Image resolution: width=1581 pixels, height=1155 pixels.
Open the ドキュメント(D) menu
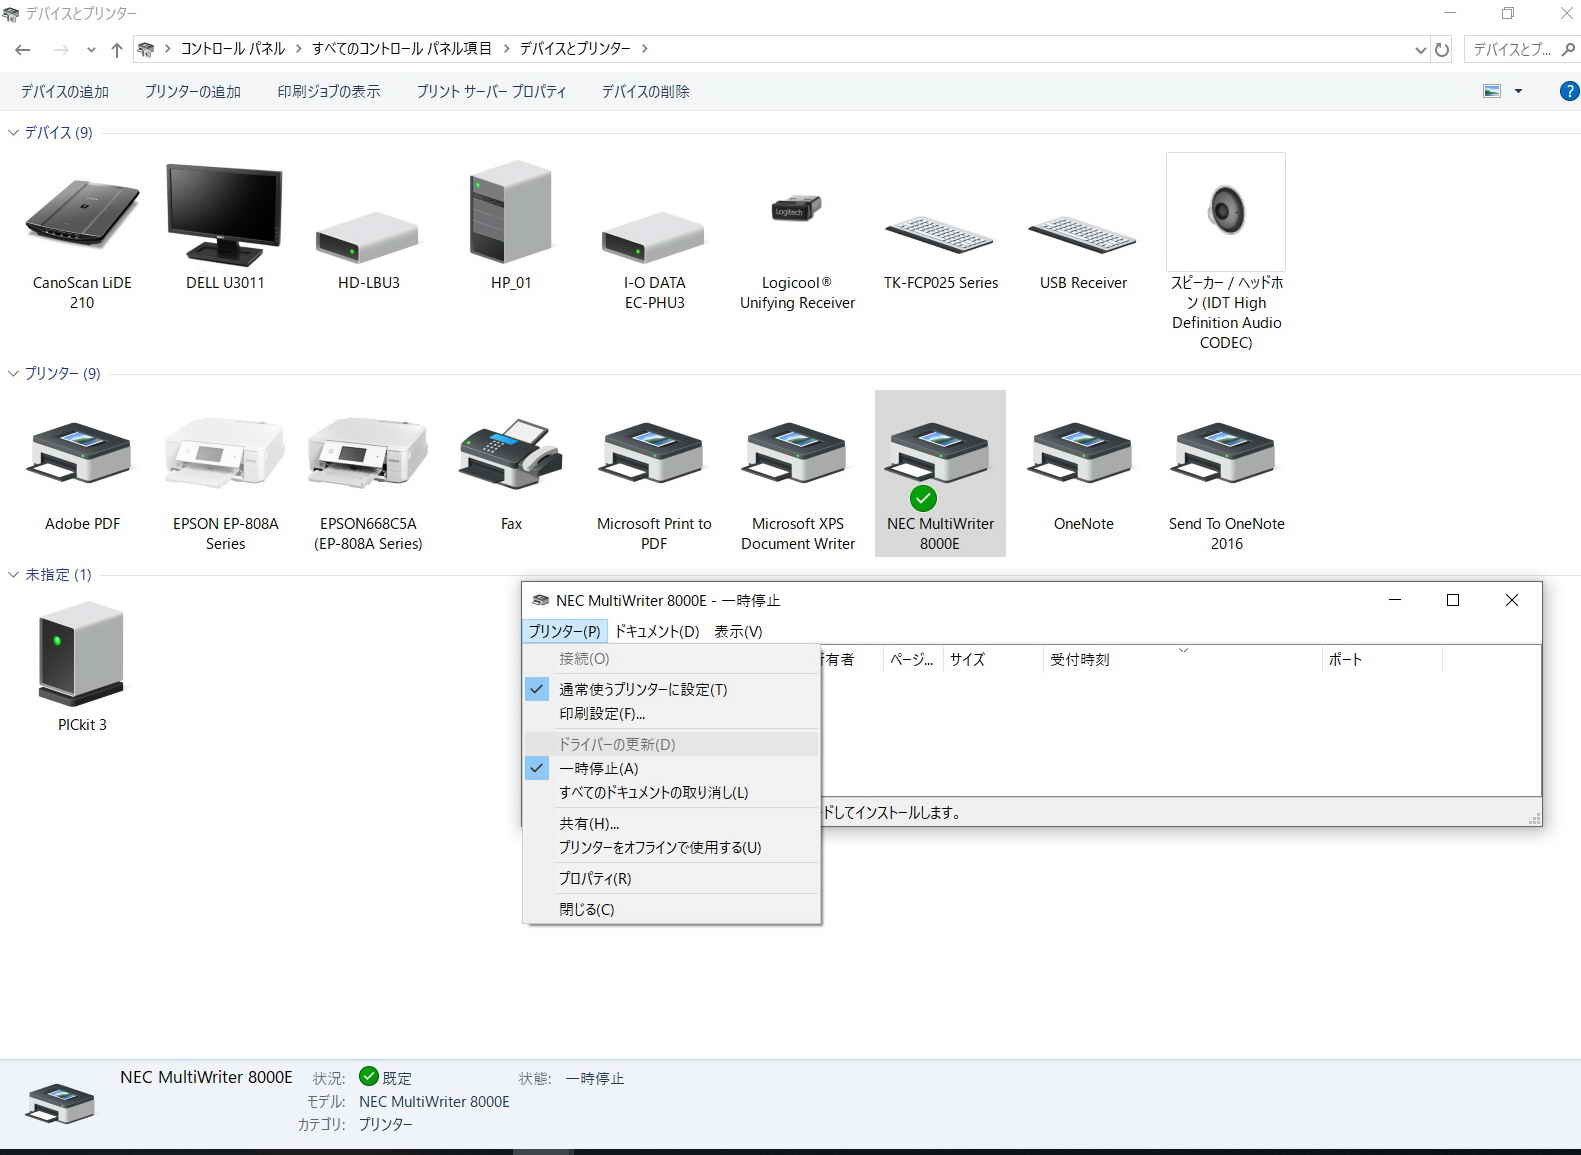click(x=656, y=631)
